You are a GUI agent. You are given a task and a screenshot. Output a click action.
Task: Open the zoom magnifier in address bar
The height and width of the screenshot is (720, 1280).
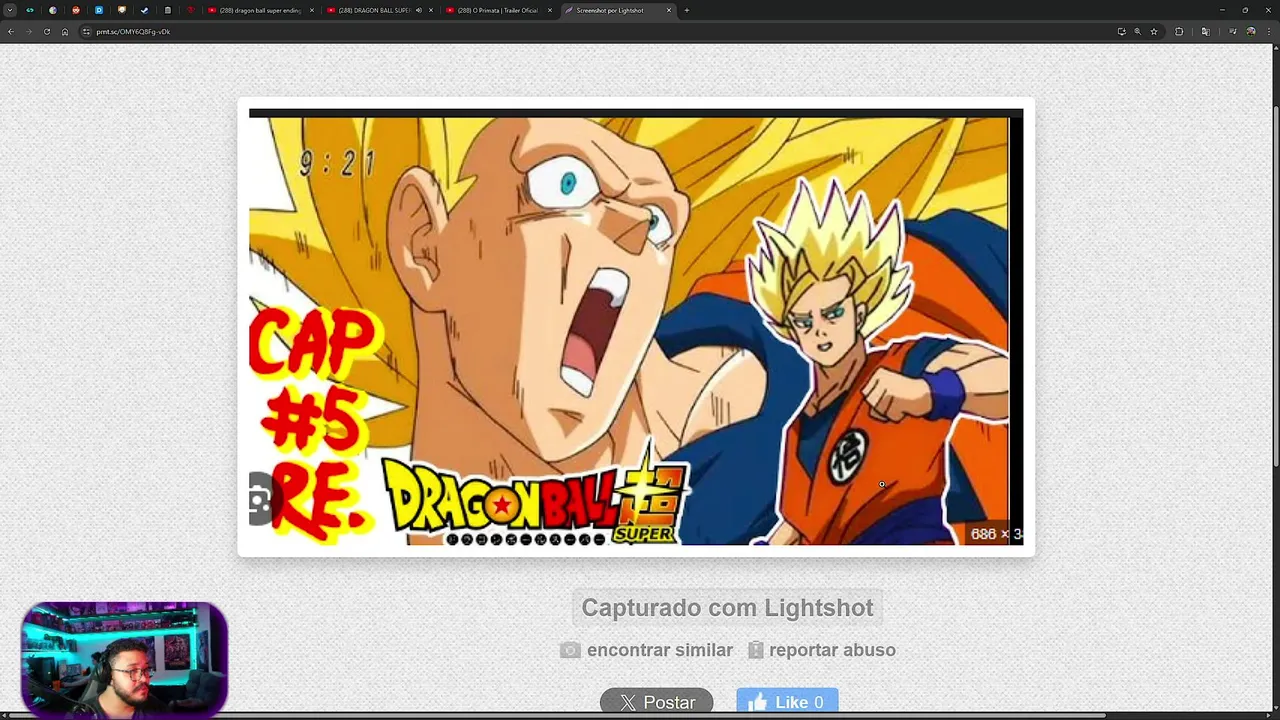(x=1137, y=31)
